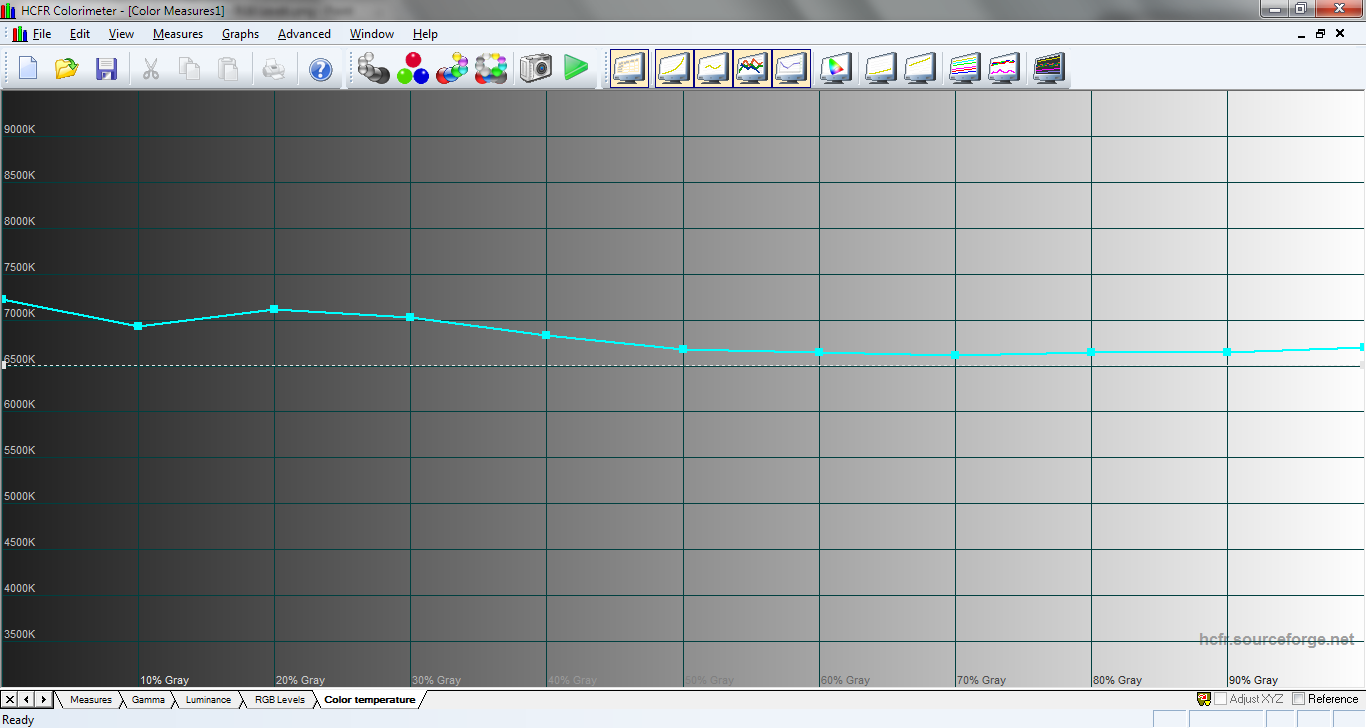Click the 6500K axis label

(x=20, y=359)
